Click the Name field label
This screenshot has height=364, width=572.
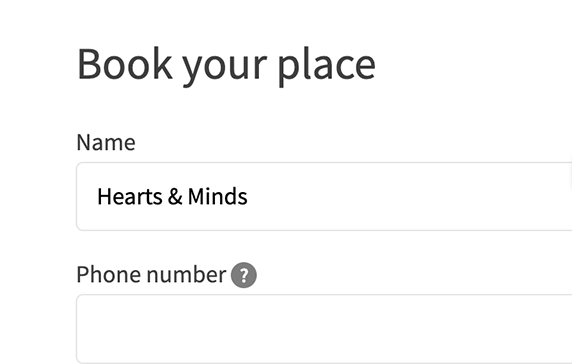coord(106,142)
